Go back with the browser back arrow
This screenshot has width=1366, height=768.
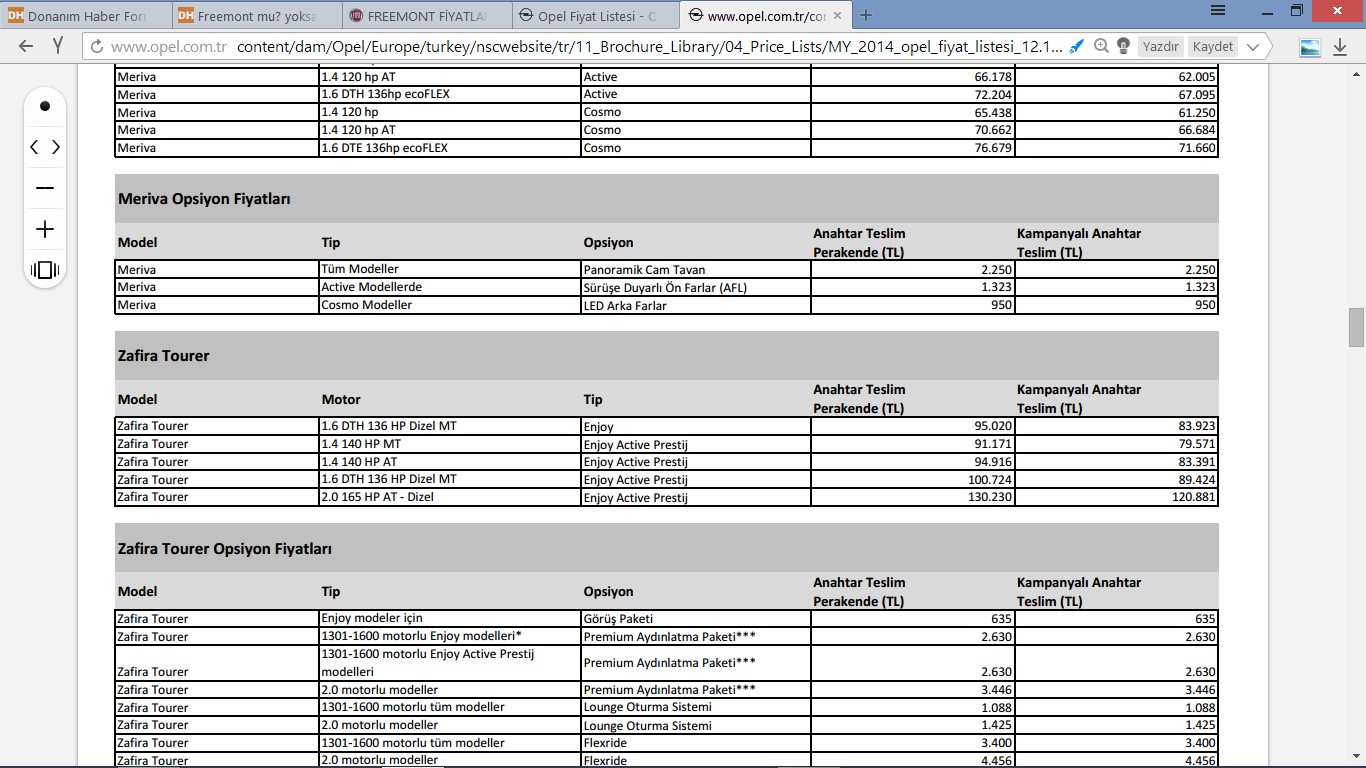click(26, 46)
